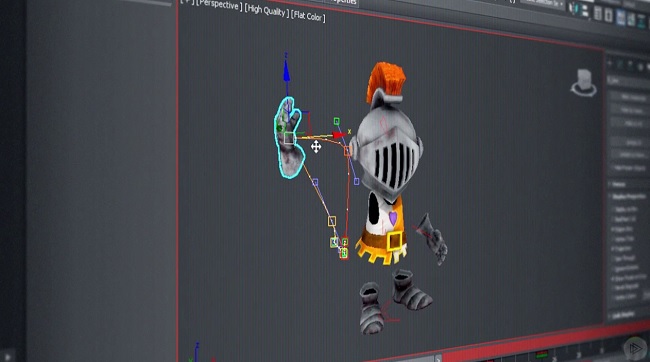Click the green square rig control above the arm
This screenshot has width=650, height=362.
[337, 121]
